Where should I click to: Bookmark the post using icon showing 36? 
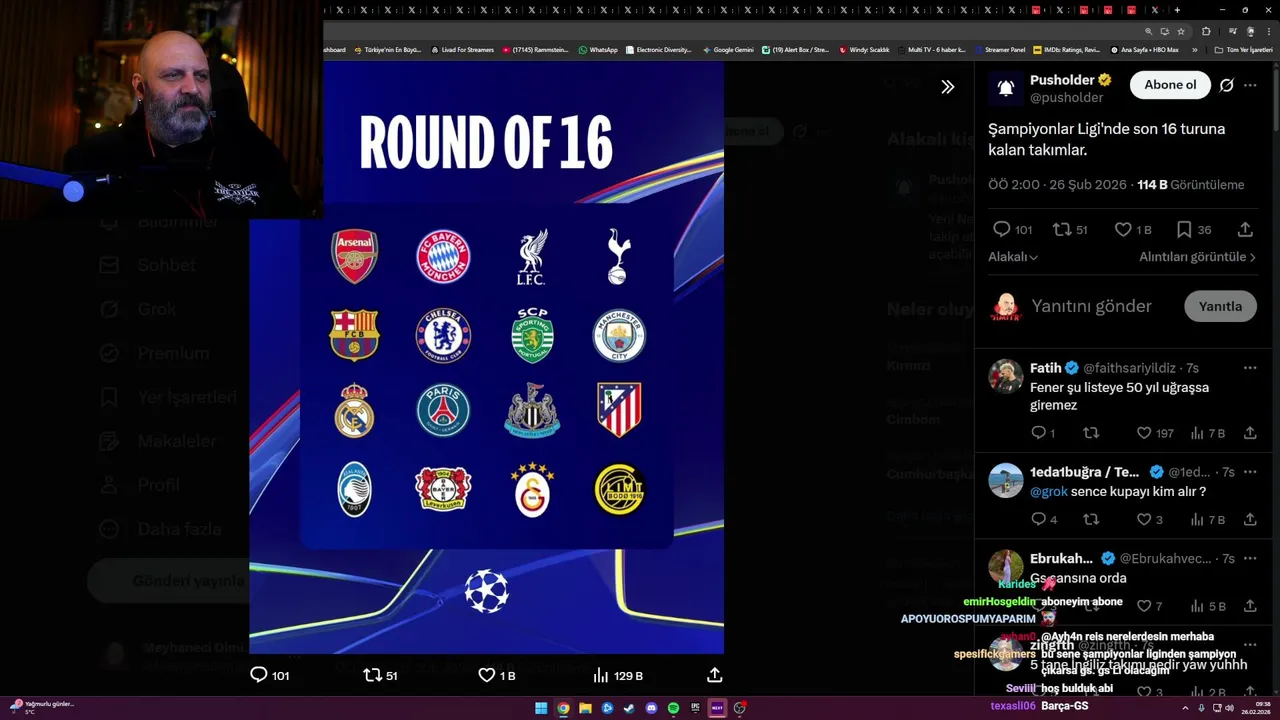point(1184,229)
